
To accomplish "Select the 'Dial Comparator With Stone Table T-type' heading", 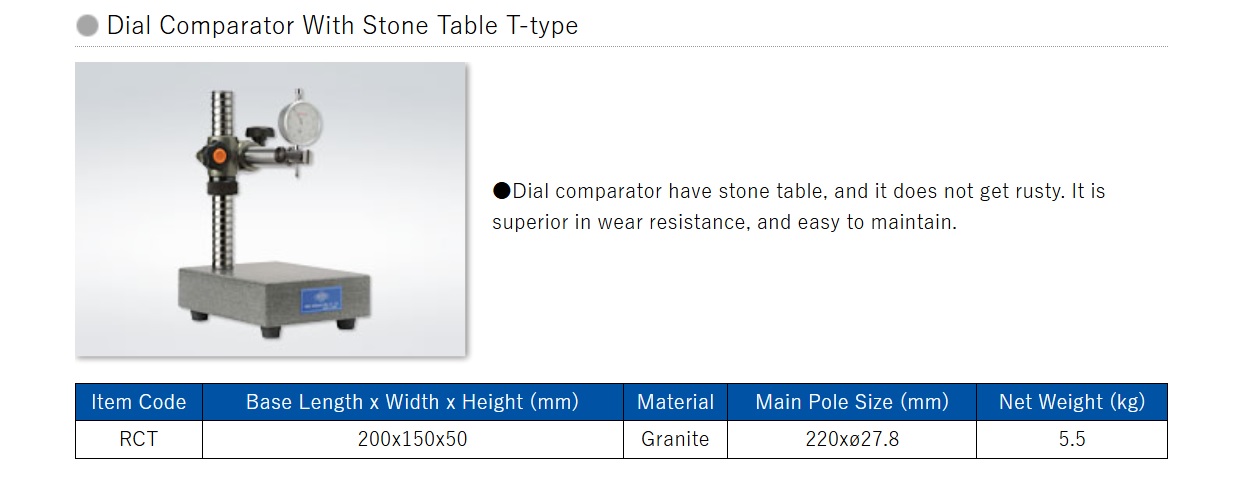I will click(342, 26).
